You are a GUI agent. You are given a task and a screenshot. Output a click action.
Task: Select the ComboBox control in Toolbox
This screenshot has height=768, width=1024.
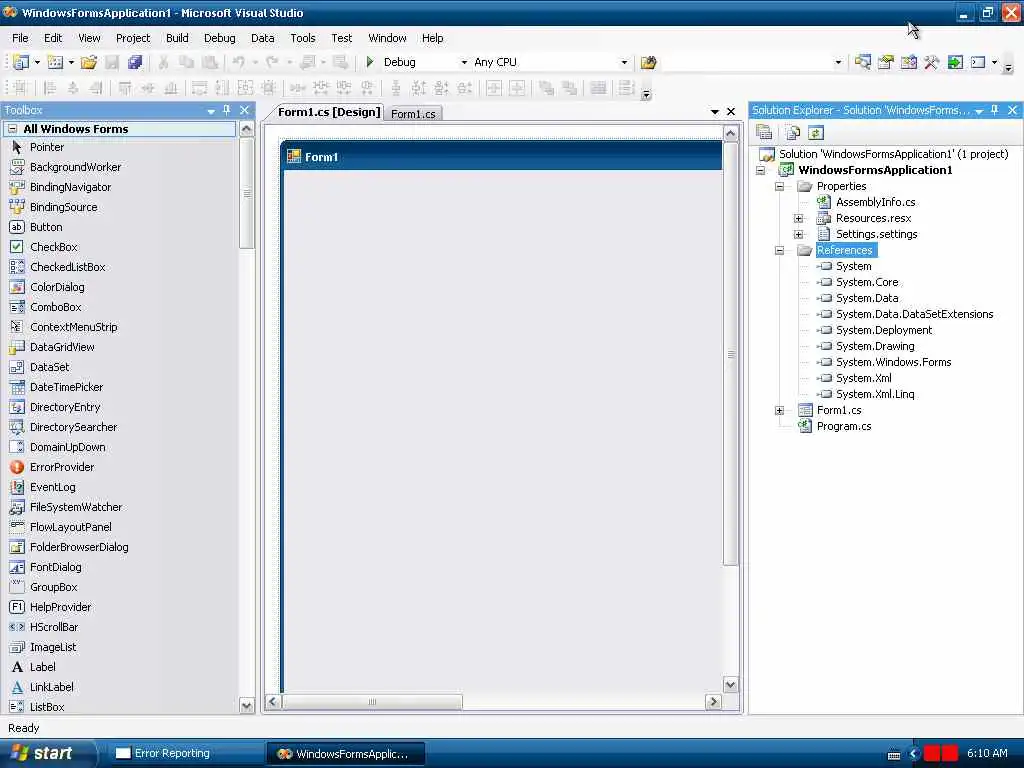click(119, 307)
